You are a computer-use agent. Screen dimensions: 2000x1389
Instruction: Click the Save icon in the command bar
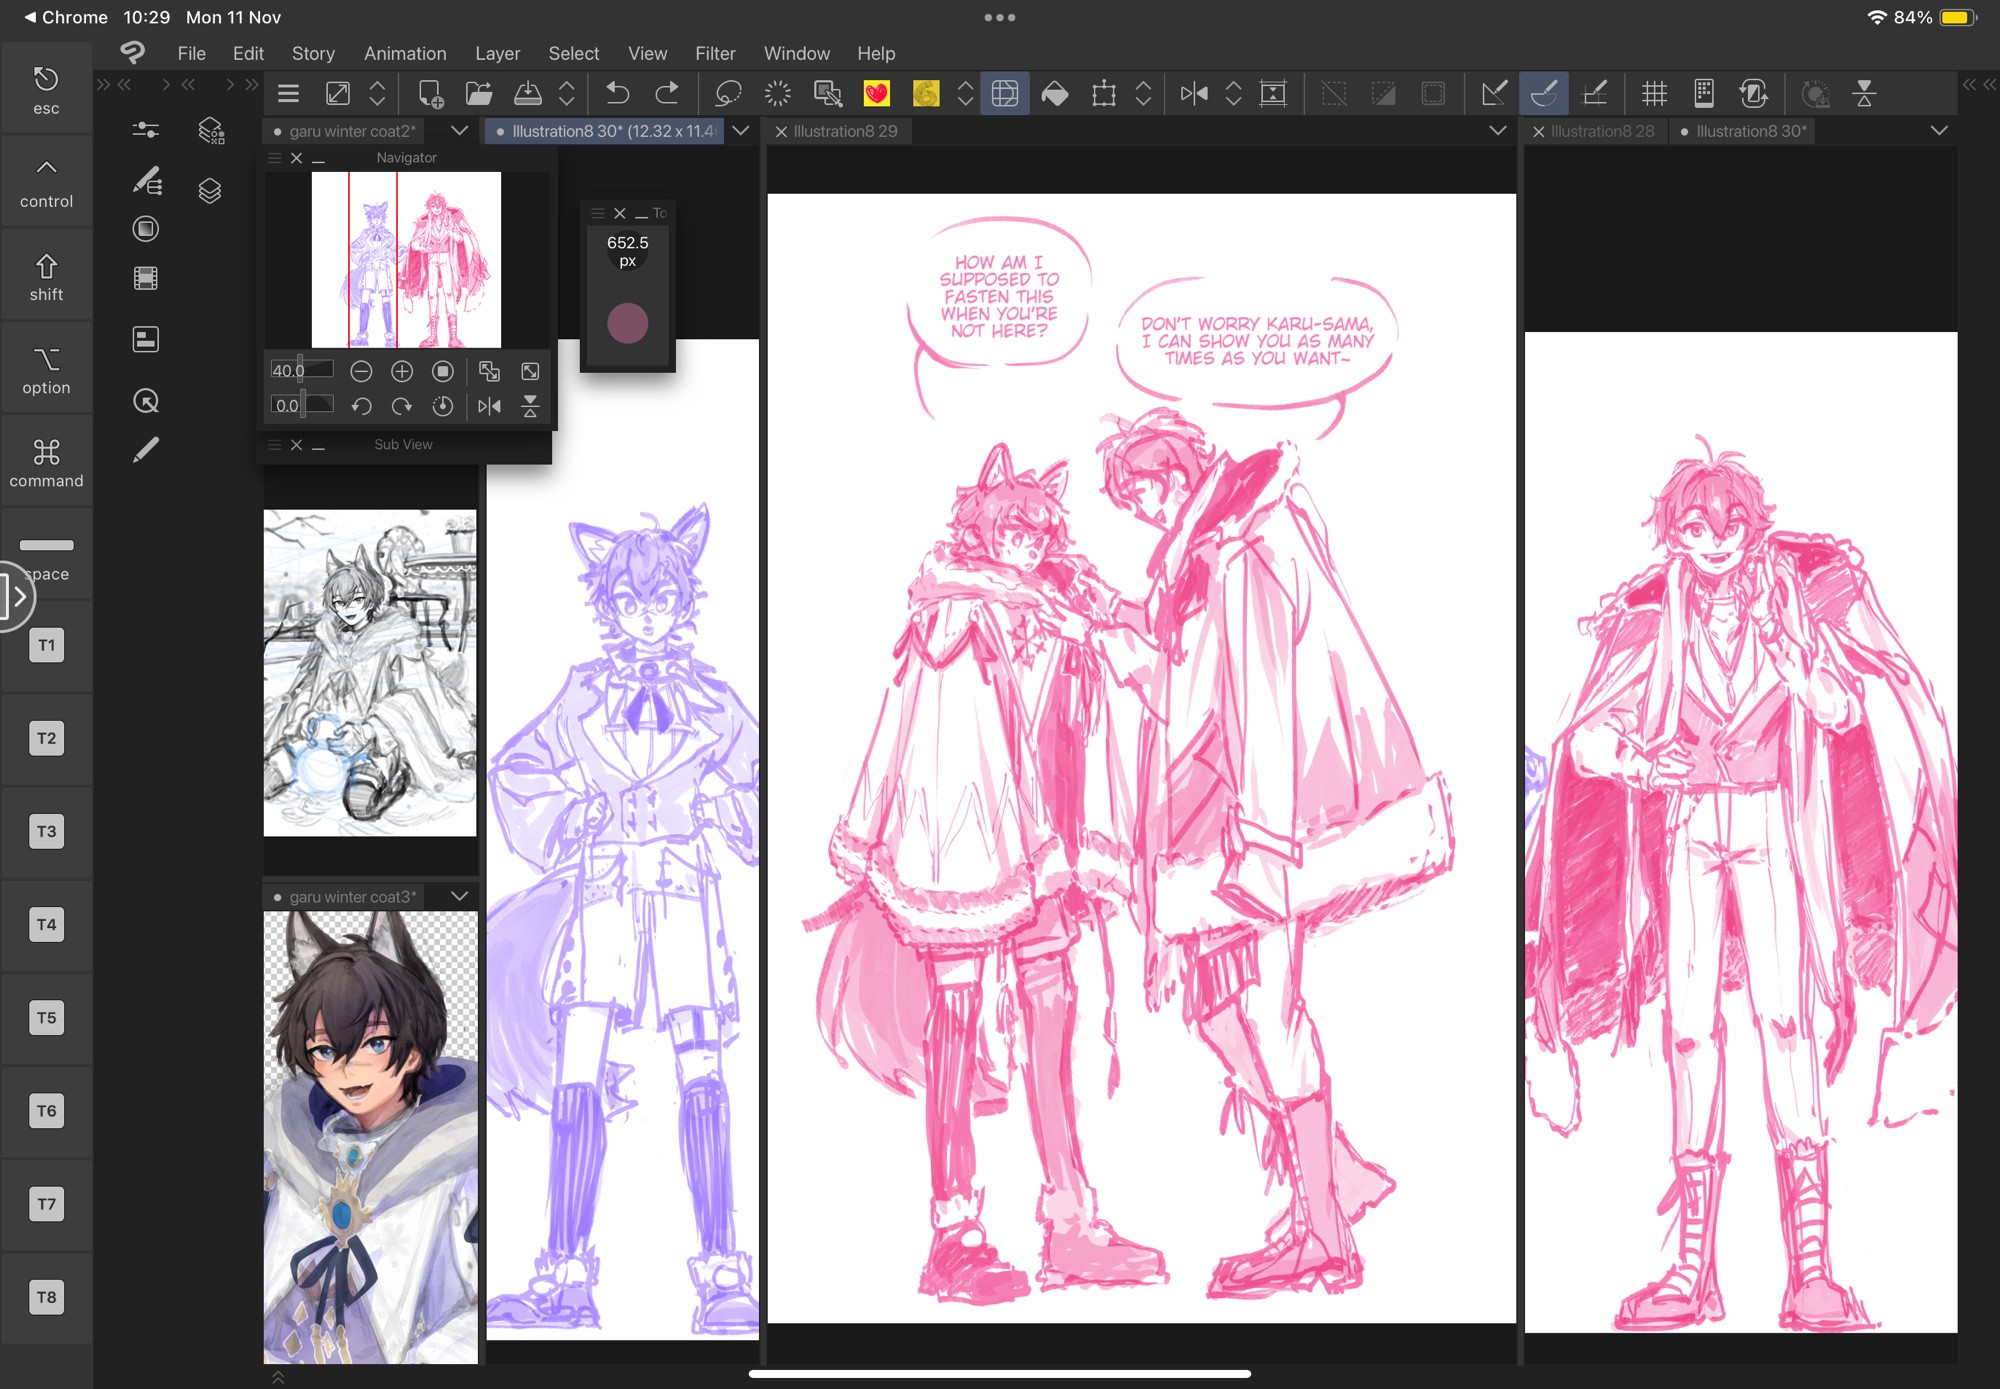(528, 94)
